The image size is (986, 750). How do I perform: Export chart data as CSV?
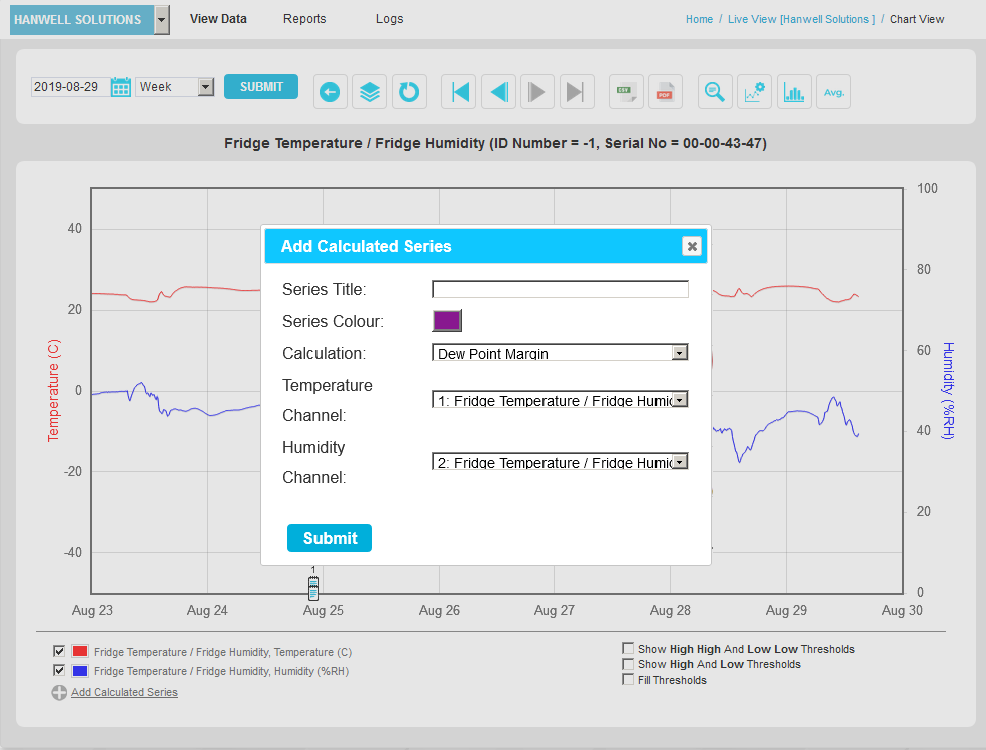point(627,92)
